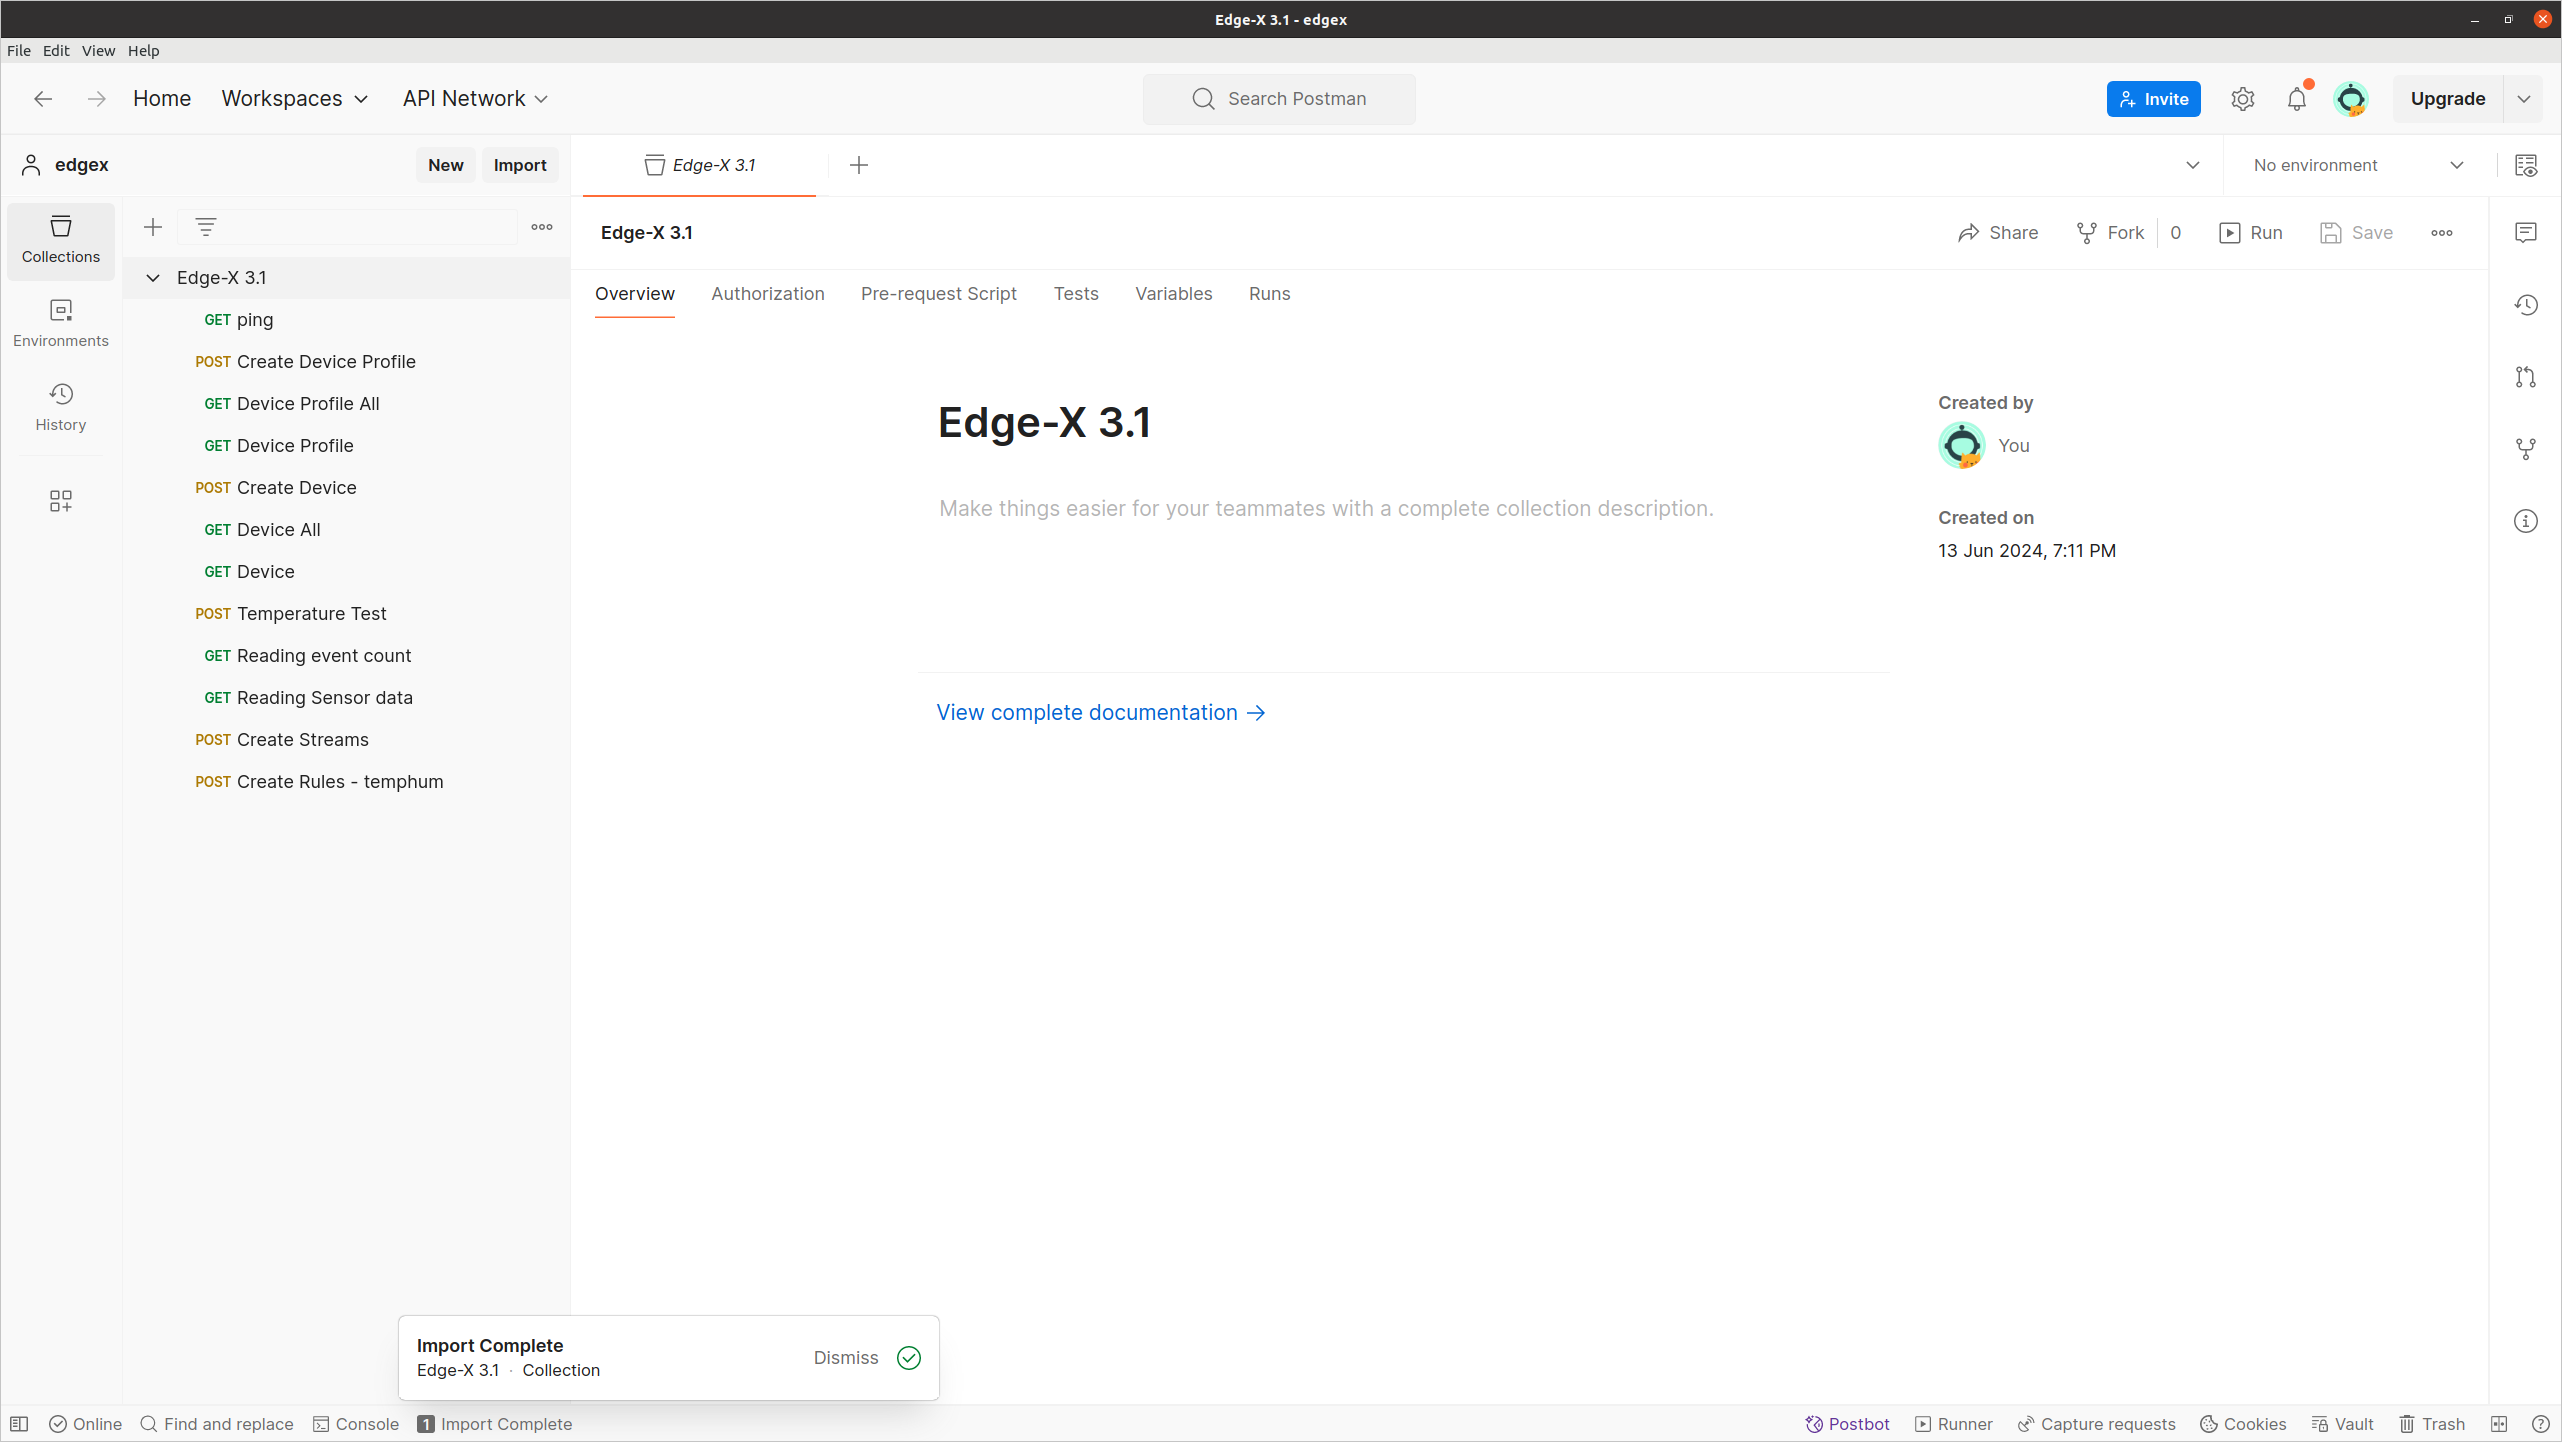The height and width of the screenshot is (1442, 2562).
Task: Click the create new collection plus icon
Action: tap(153, 228)
